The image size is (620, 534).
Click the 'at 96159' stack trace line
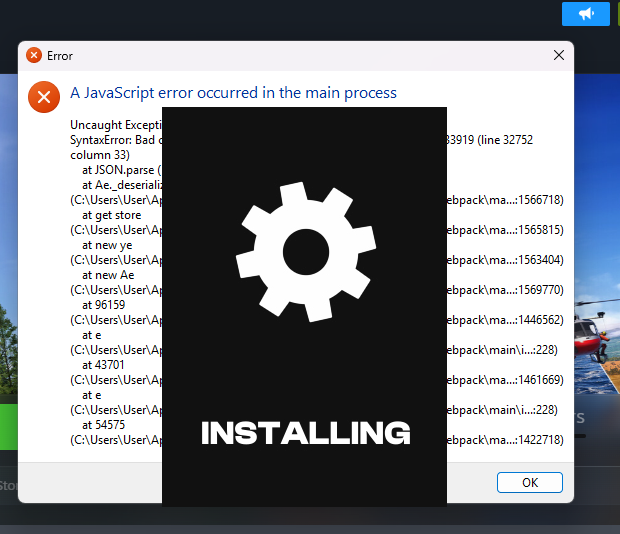pyautogui.click(x=104, y=305)
